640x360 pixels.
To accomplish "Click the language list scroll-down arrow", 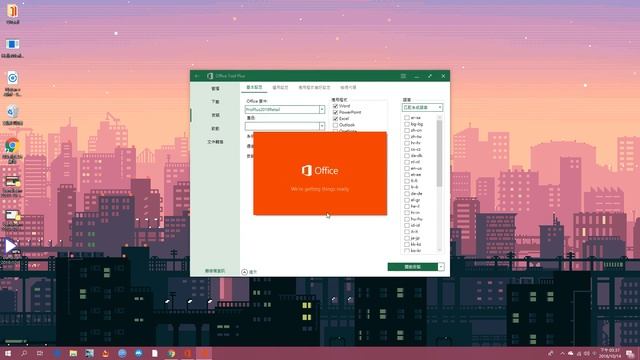I will pos(439,250).
